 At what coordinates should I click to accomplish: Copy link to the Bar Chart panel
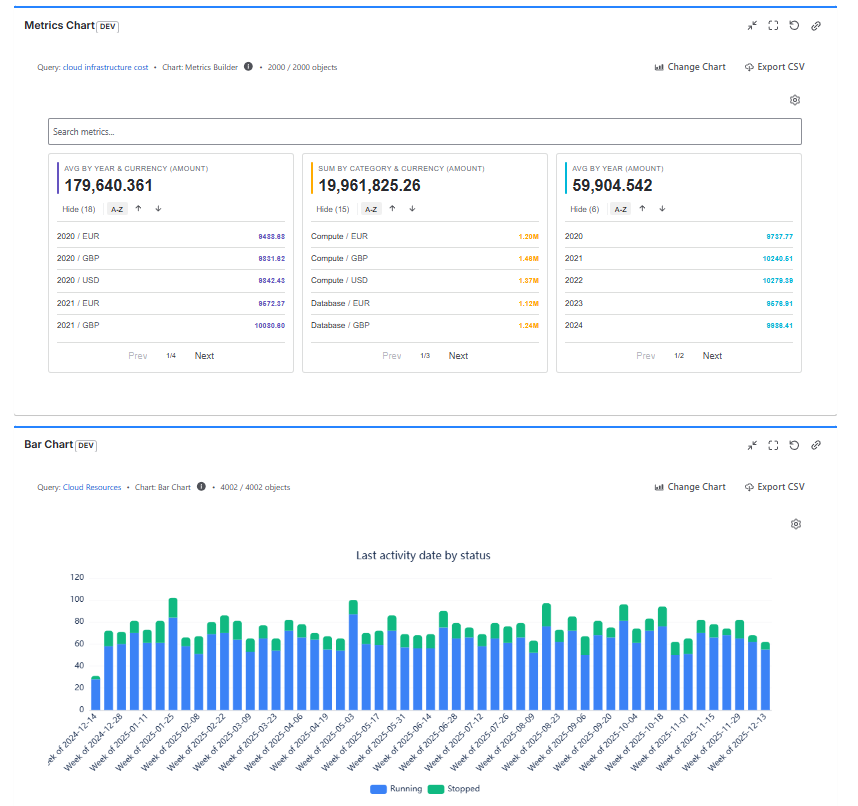816,446
